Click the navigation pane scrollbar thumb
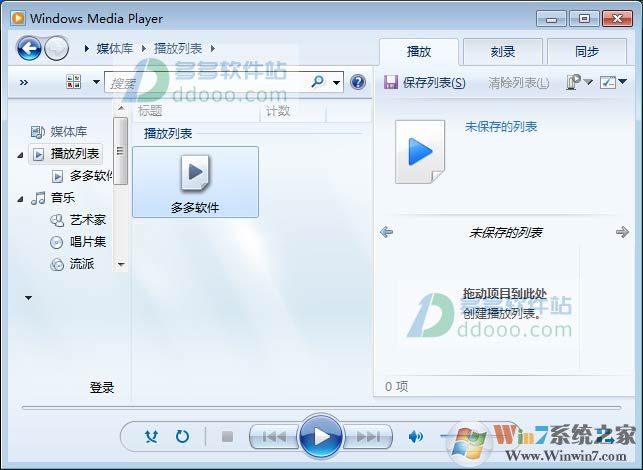This screenshot has height=470, width=643. 121,151
